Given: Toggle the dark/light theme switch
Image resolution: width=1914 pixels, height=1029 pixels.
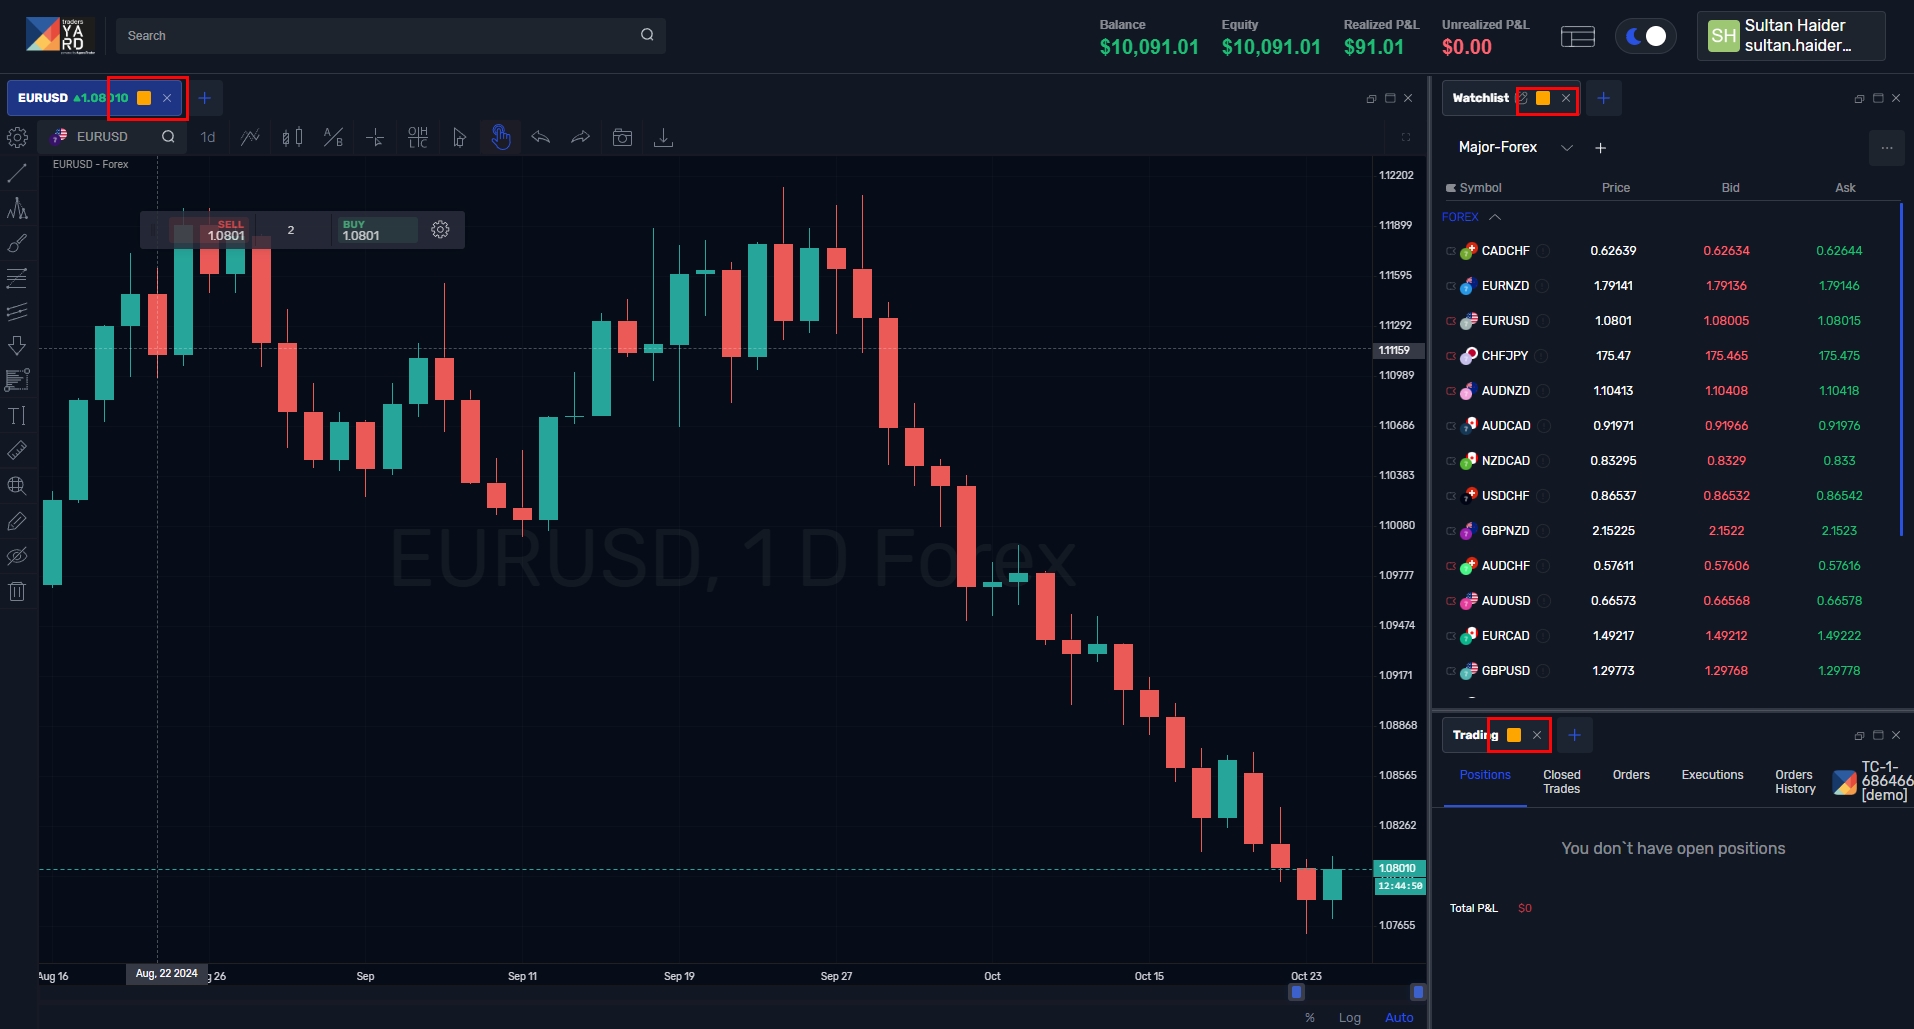Looking at the screenshot, I should (x=1645, y=36).
